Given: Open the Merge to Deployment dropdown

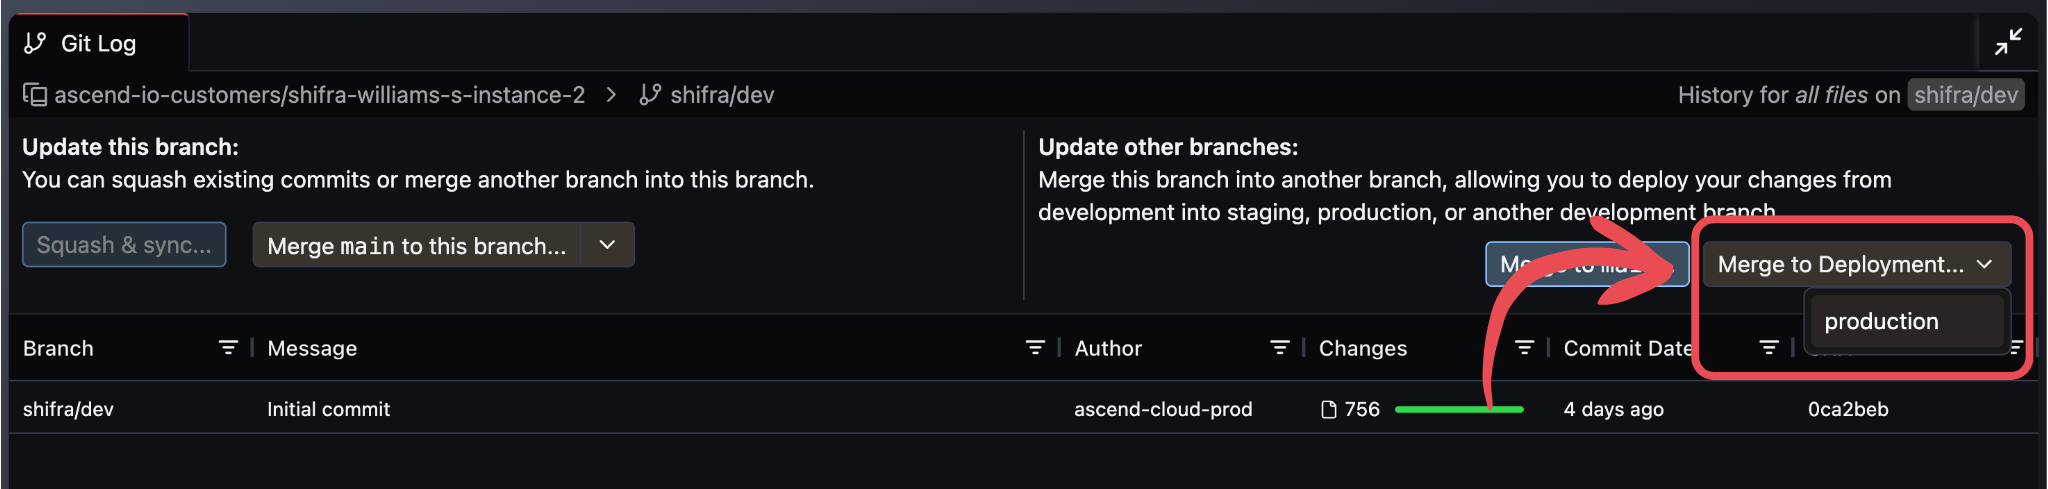Looking at the screenshot, I should (x=1856, y=265).
